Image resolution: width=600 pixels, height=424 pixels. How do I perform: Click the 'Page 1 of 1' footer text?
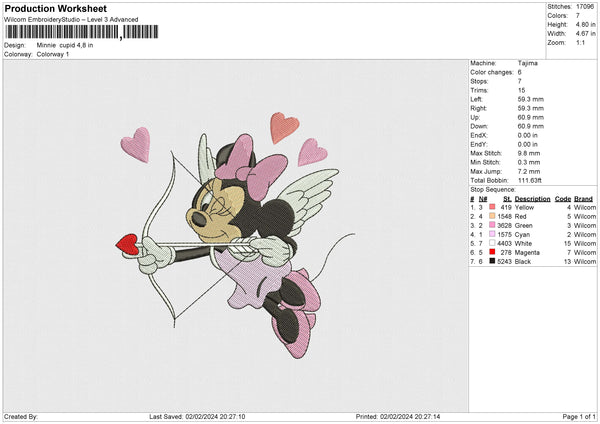click(x=579, y=416)
